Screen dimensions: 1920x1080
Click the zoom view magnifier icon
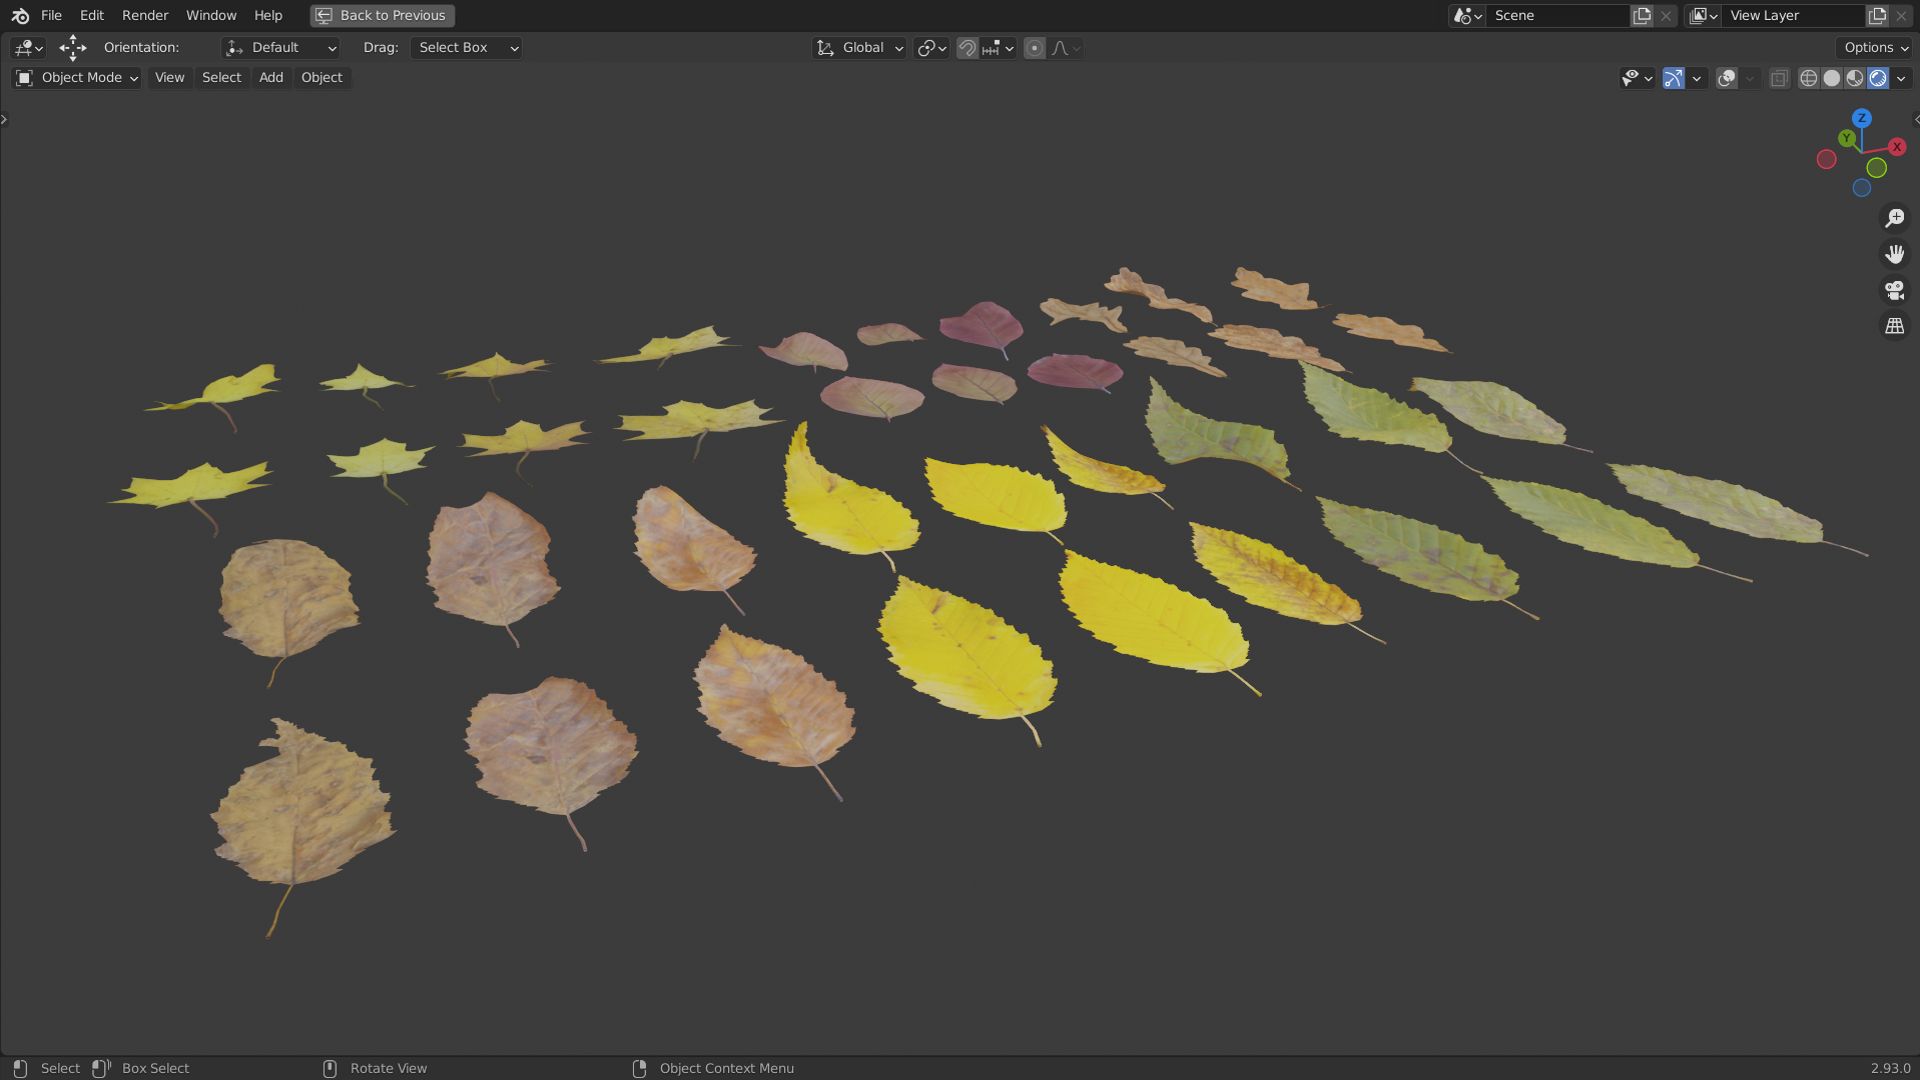click(x=1894, y=218)
